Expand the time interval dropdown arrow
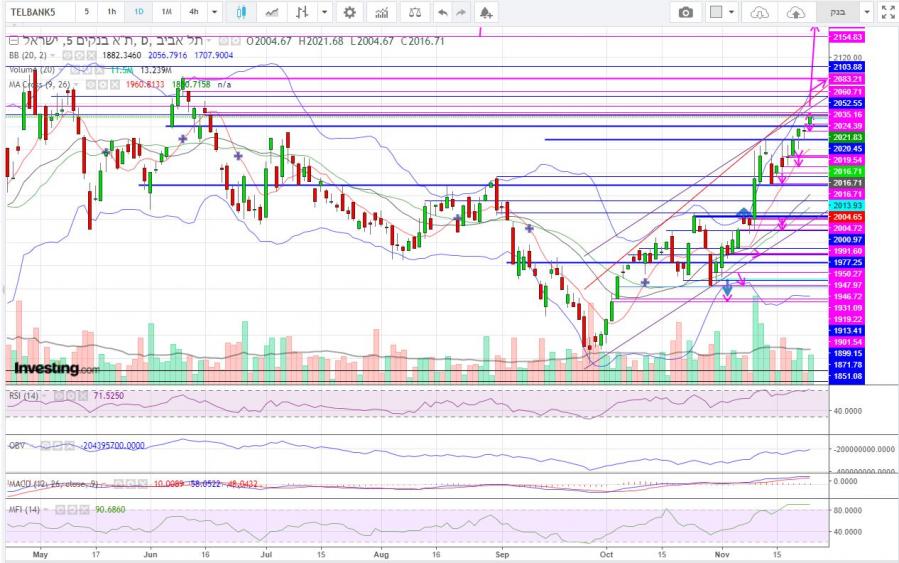Image resolution: width=899 pixels, height=563 pixels. click(215, 12)
